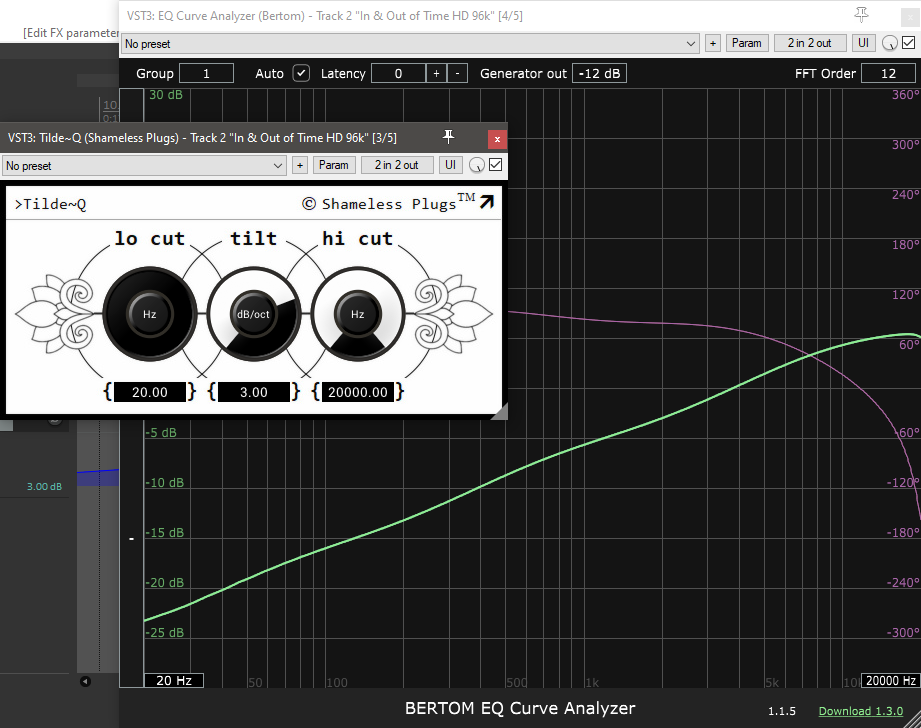The height and width of the screenshot is (728, 921).
Task: Click the 20000 Hz maximum frequency field
Action: [x=890, y=680]
